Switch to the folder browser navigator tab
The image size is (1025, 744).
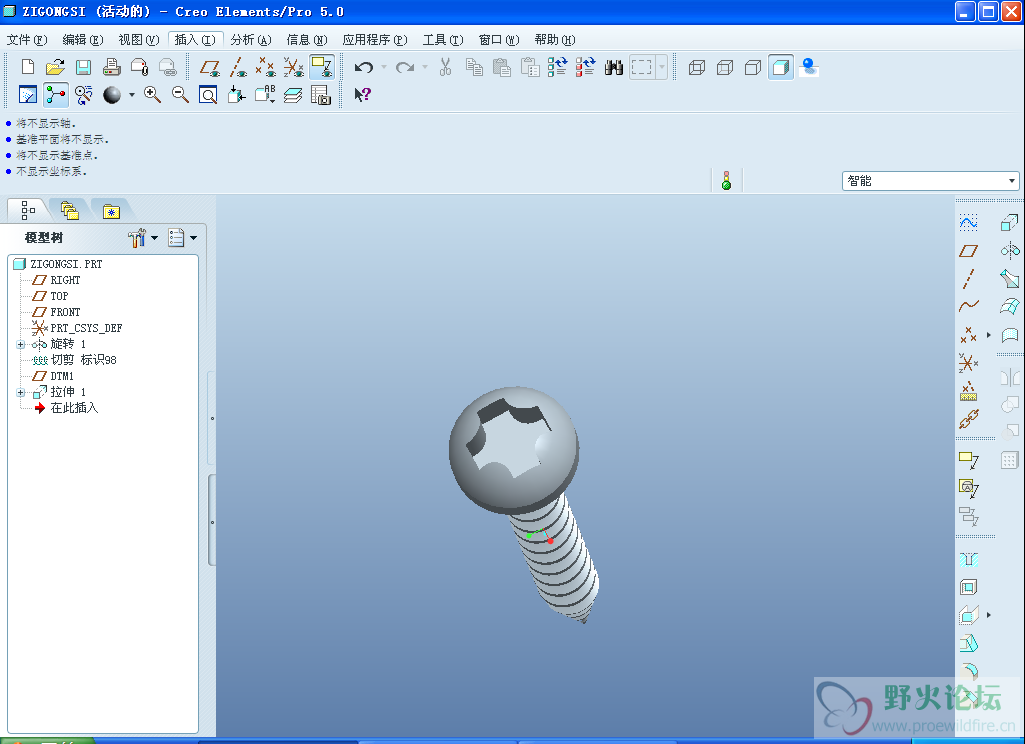click(69, 211)
